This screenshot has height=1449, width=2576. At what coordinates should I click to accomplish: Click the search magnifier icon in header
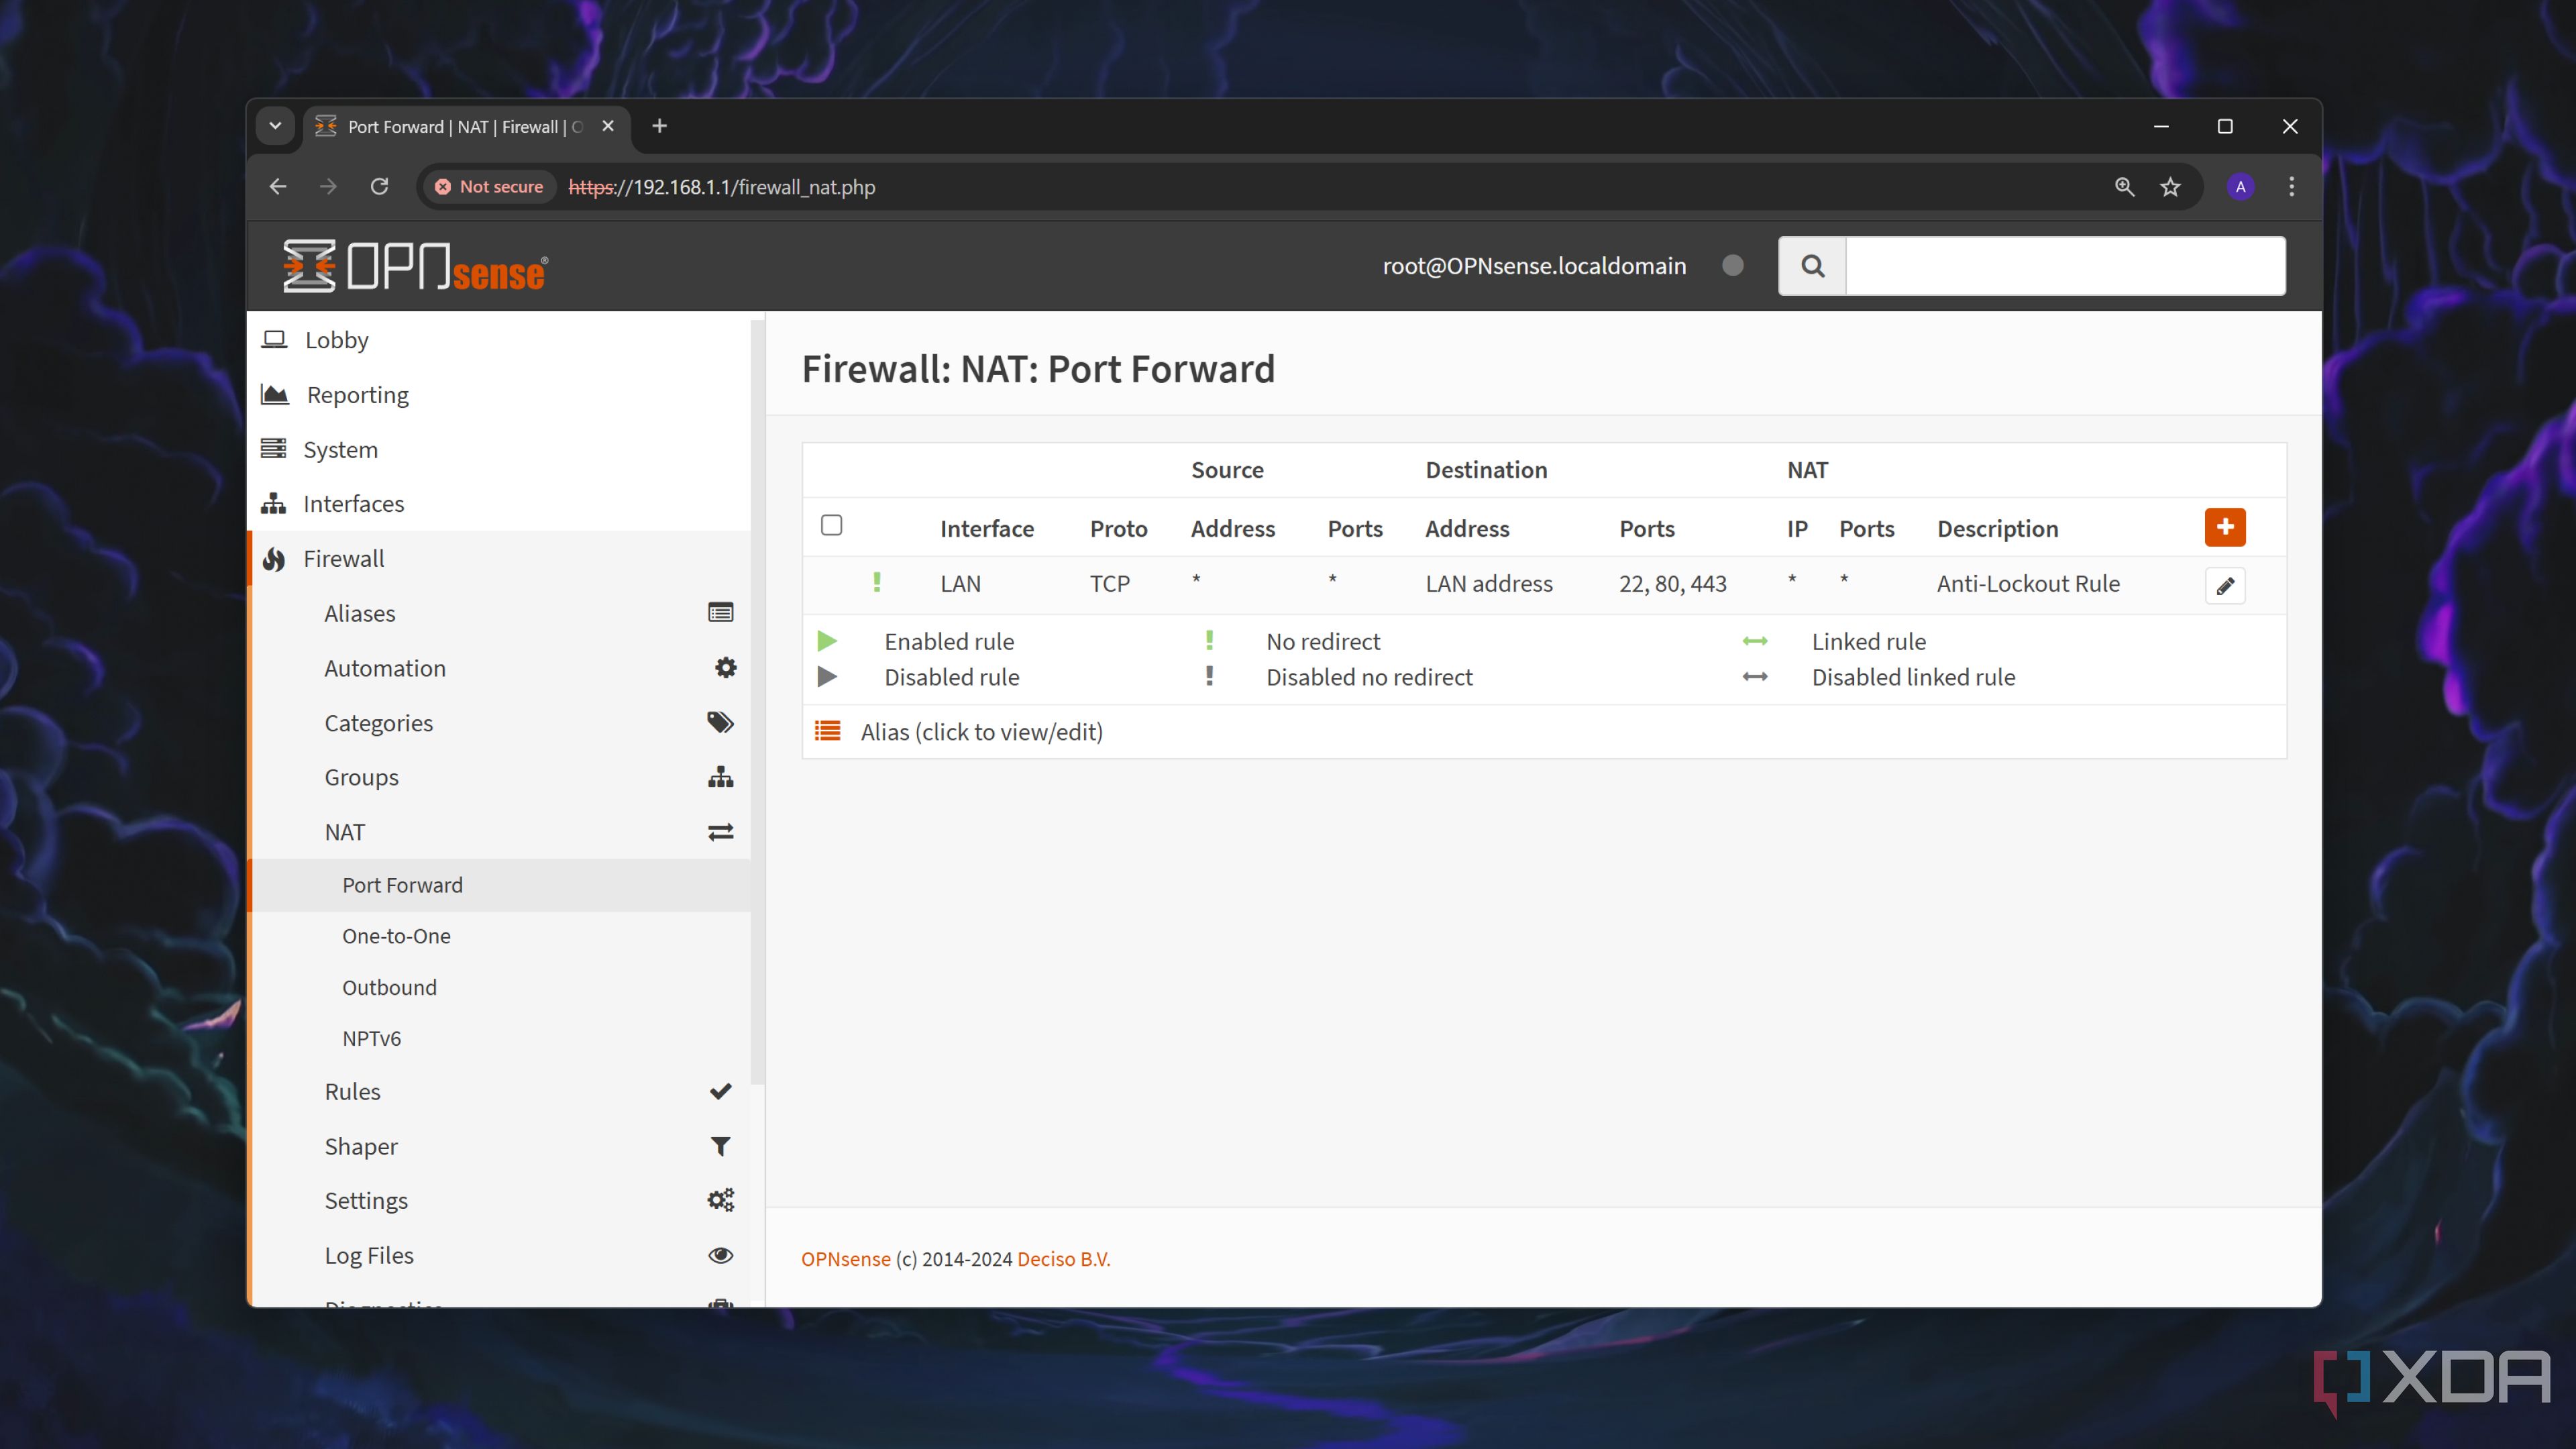click(x=1812, y=266)
